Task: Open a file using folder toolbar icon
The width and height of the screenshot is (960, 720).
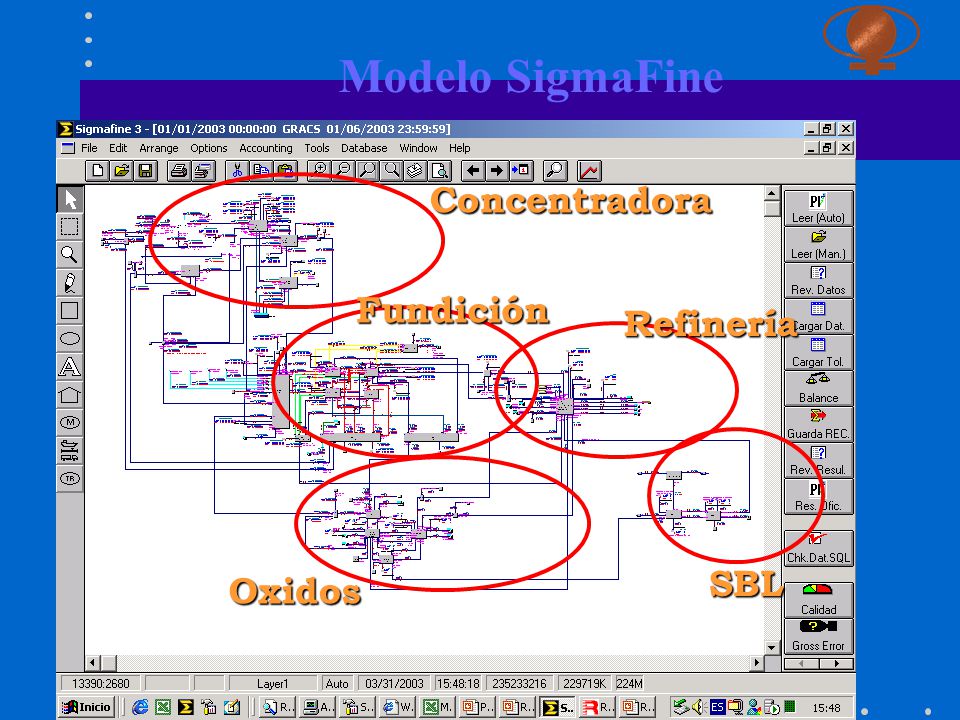Action: pos(121,171)
